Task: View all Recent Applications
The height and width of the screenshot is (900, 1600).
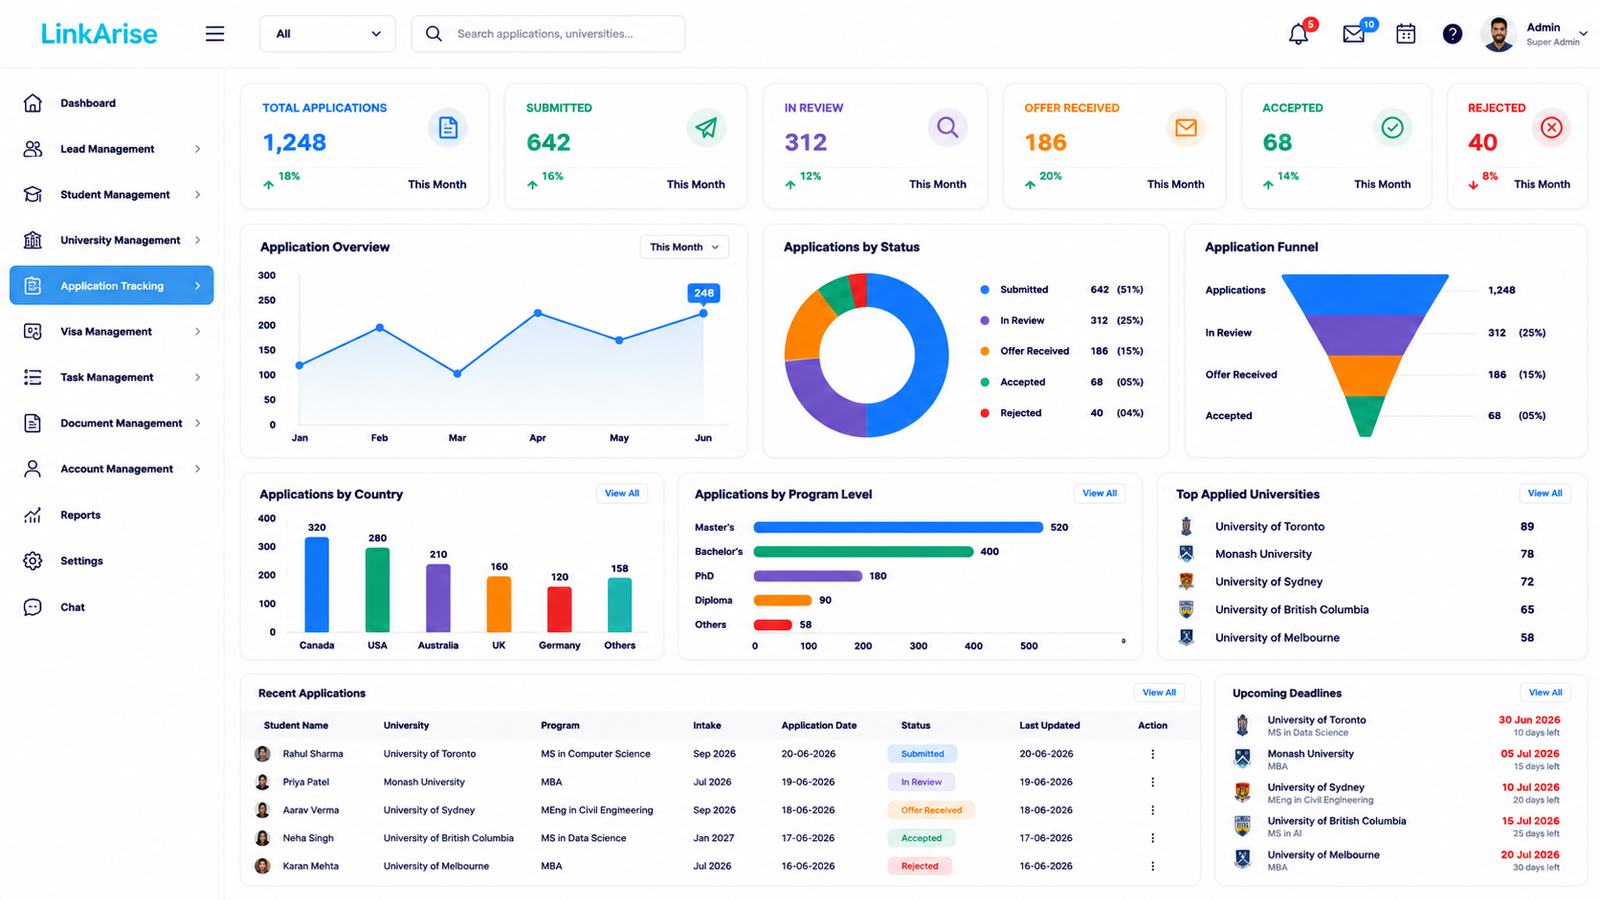Action: click(1160, 692)
